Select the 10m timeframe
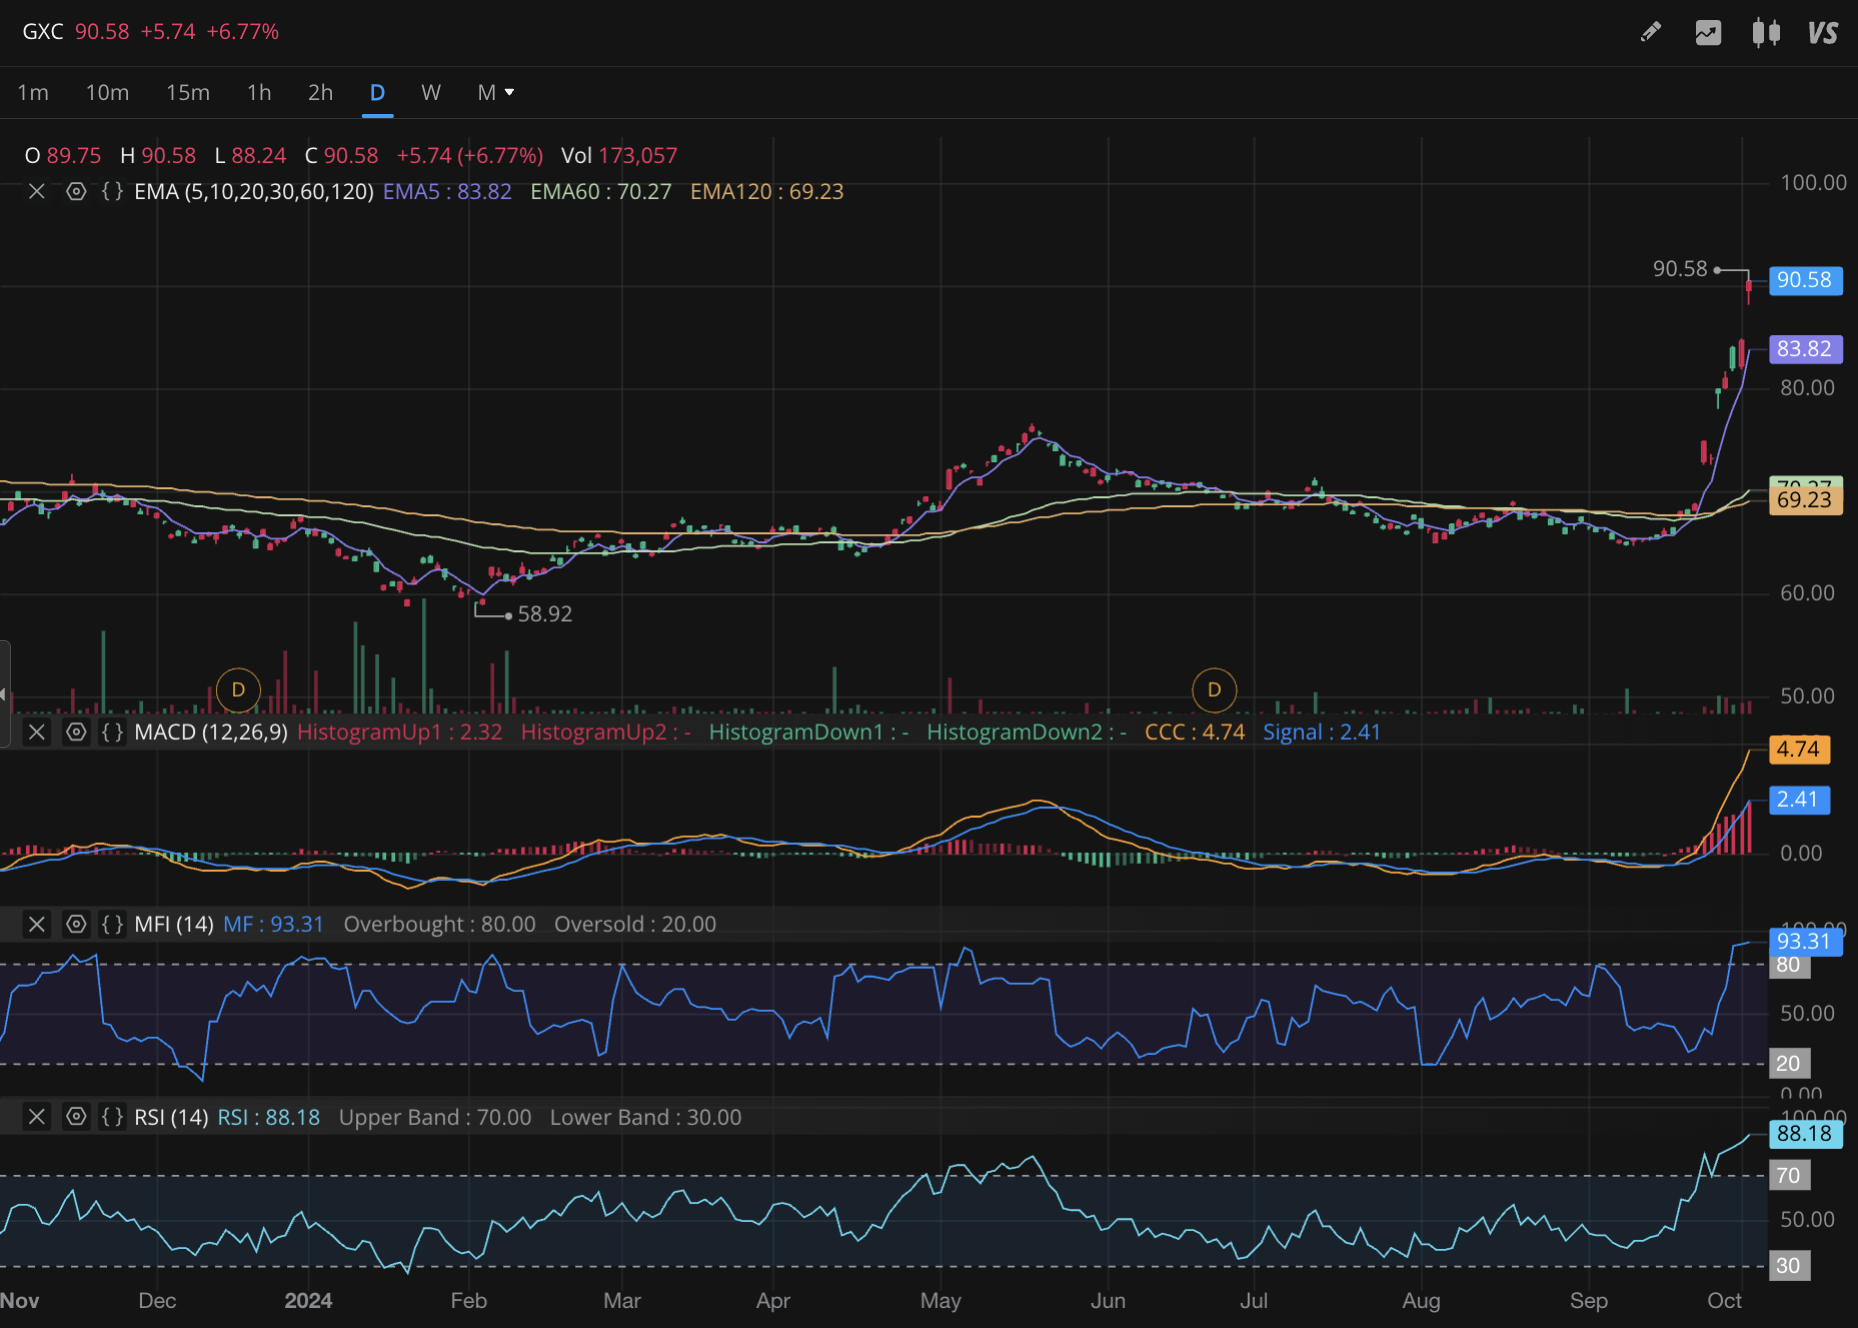This screenshot has width=1858, height=1328. pyautogui.click(x=107, y=92)
